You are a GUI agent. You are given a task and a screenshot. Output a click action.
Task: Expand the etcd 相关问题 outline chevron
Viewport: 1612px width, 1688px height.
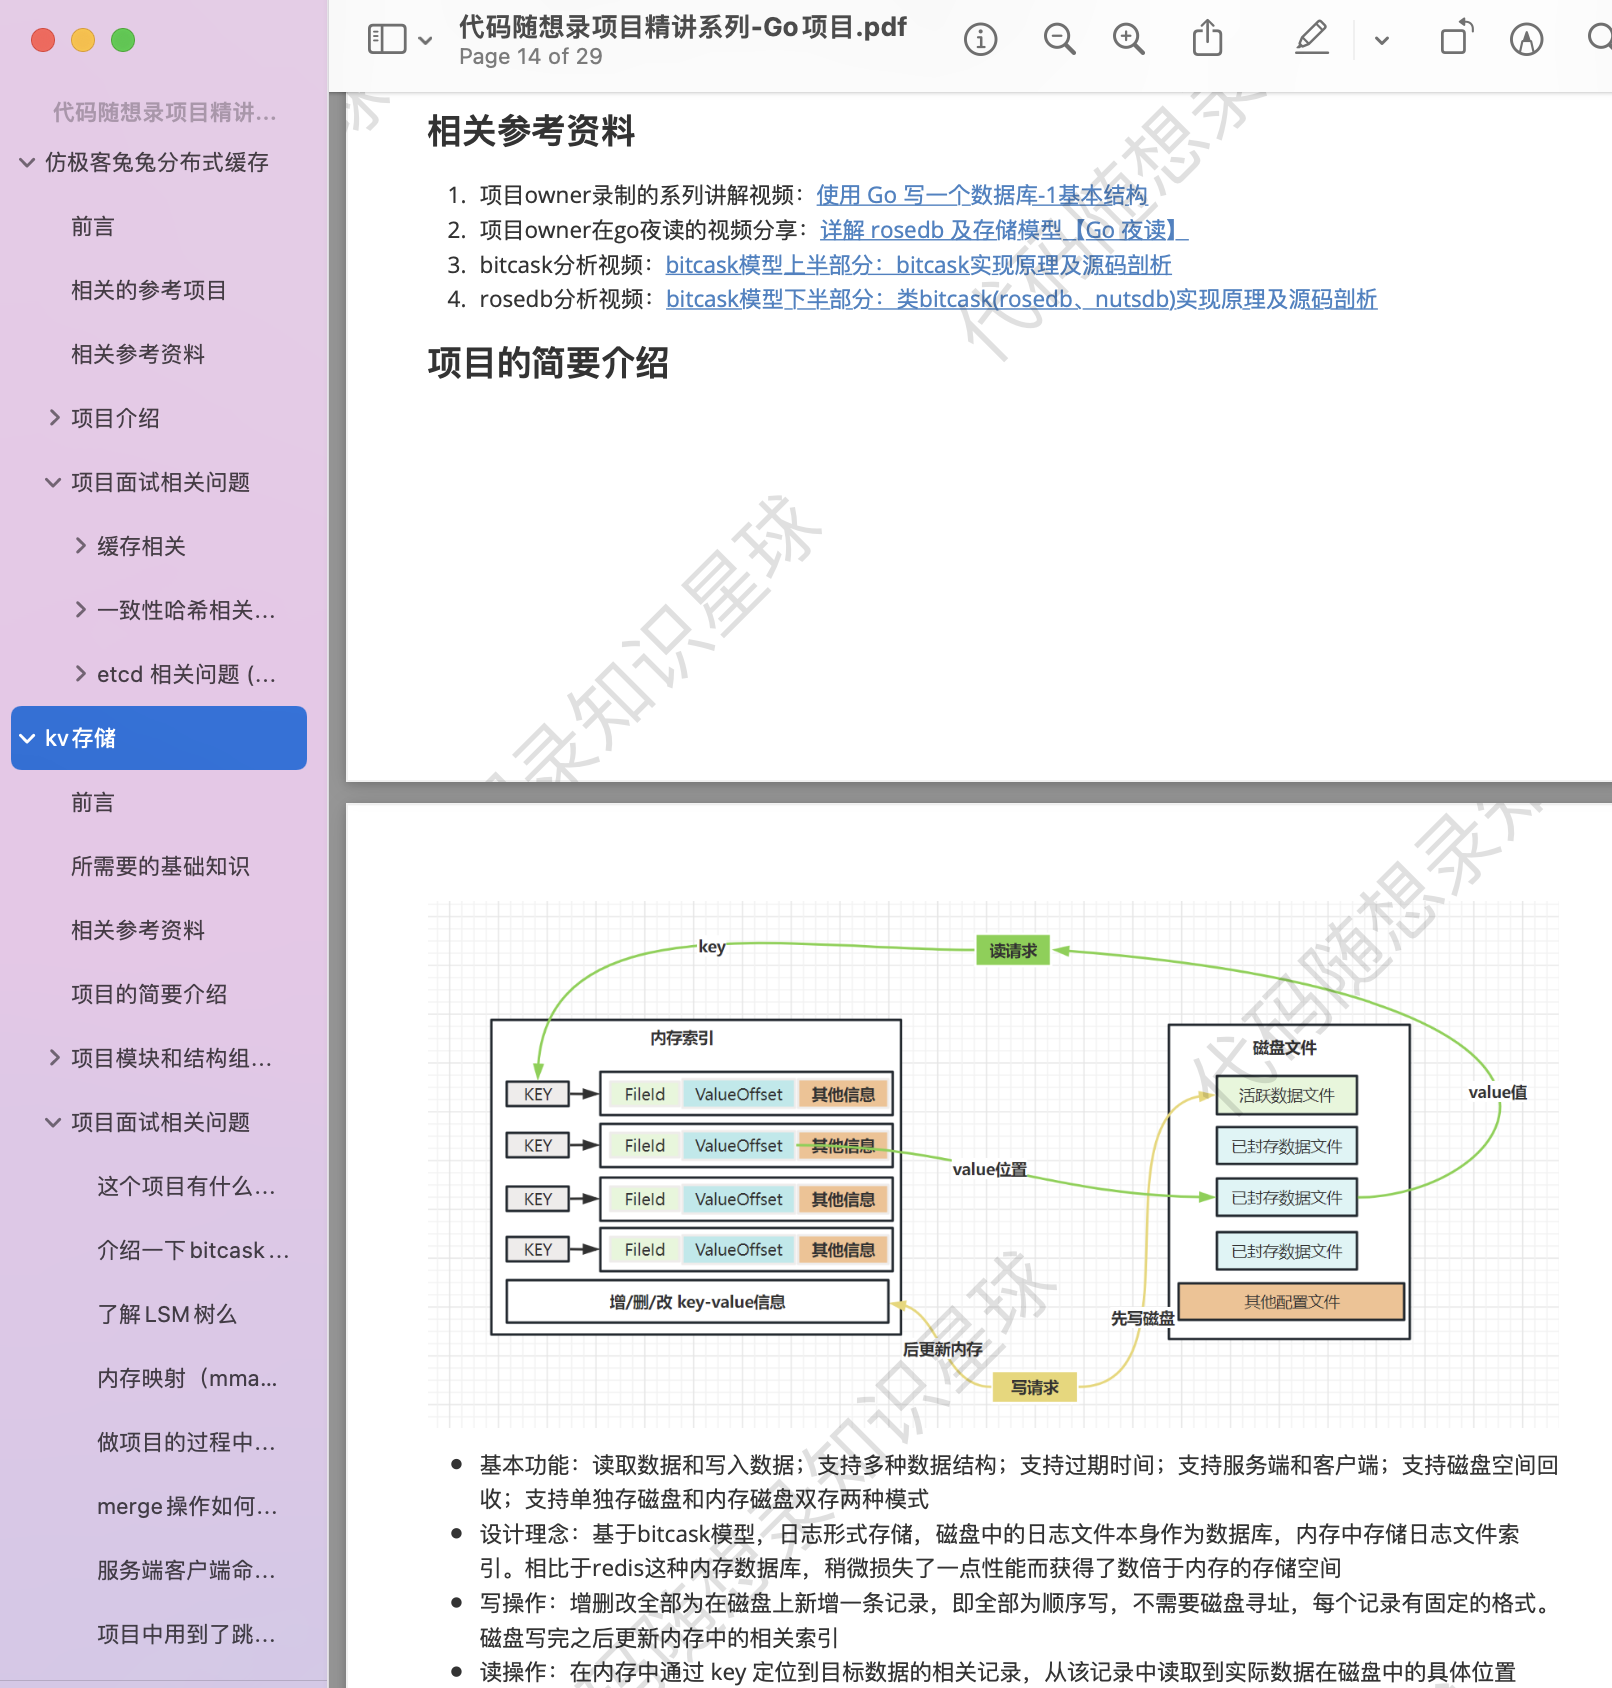(x=80, y=674)
